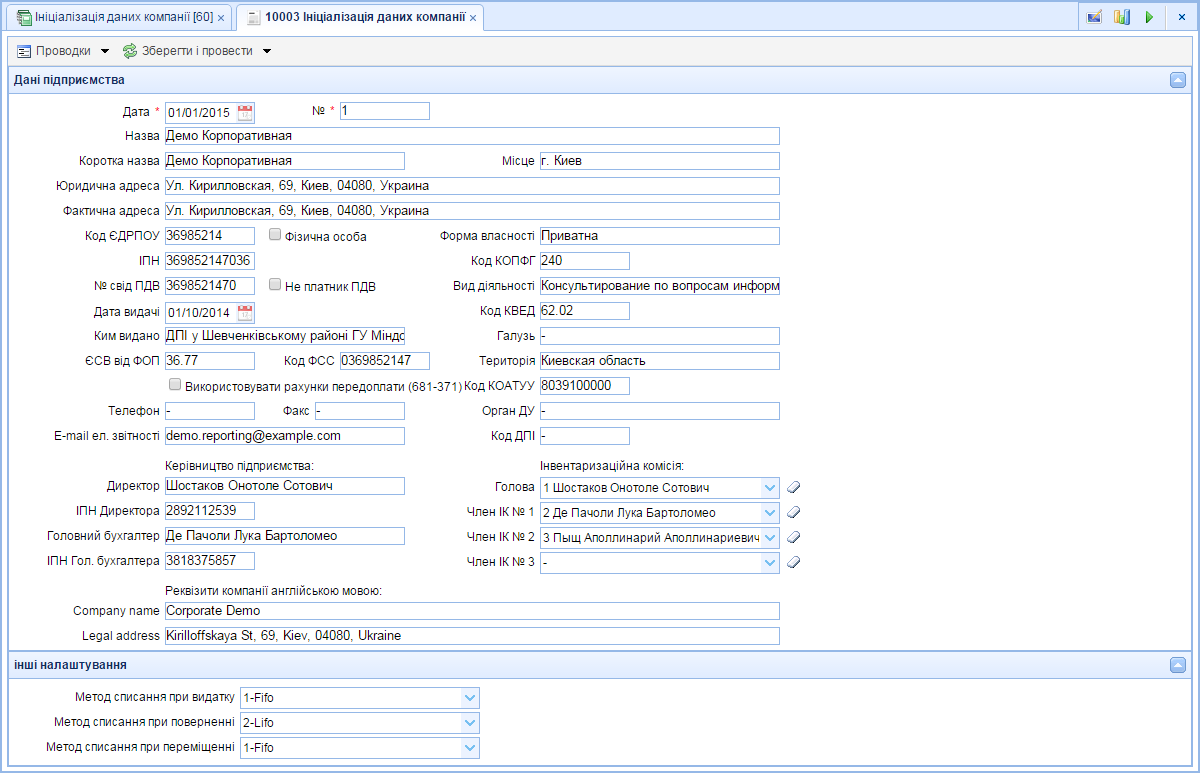
Task: Click the Назва input field
Action: [x=472, y=136]
